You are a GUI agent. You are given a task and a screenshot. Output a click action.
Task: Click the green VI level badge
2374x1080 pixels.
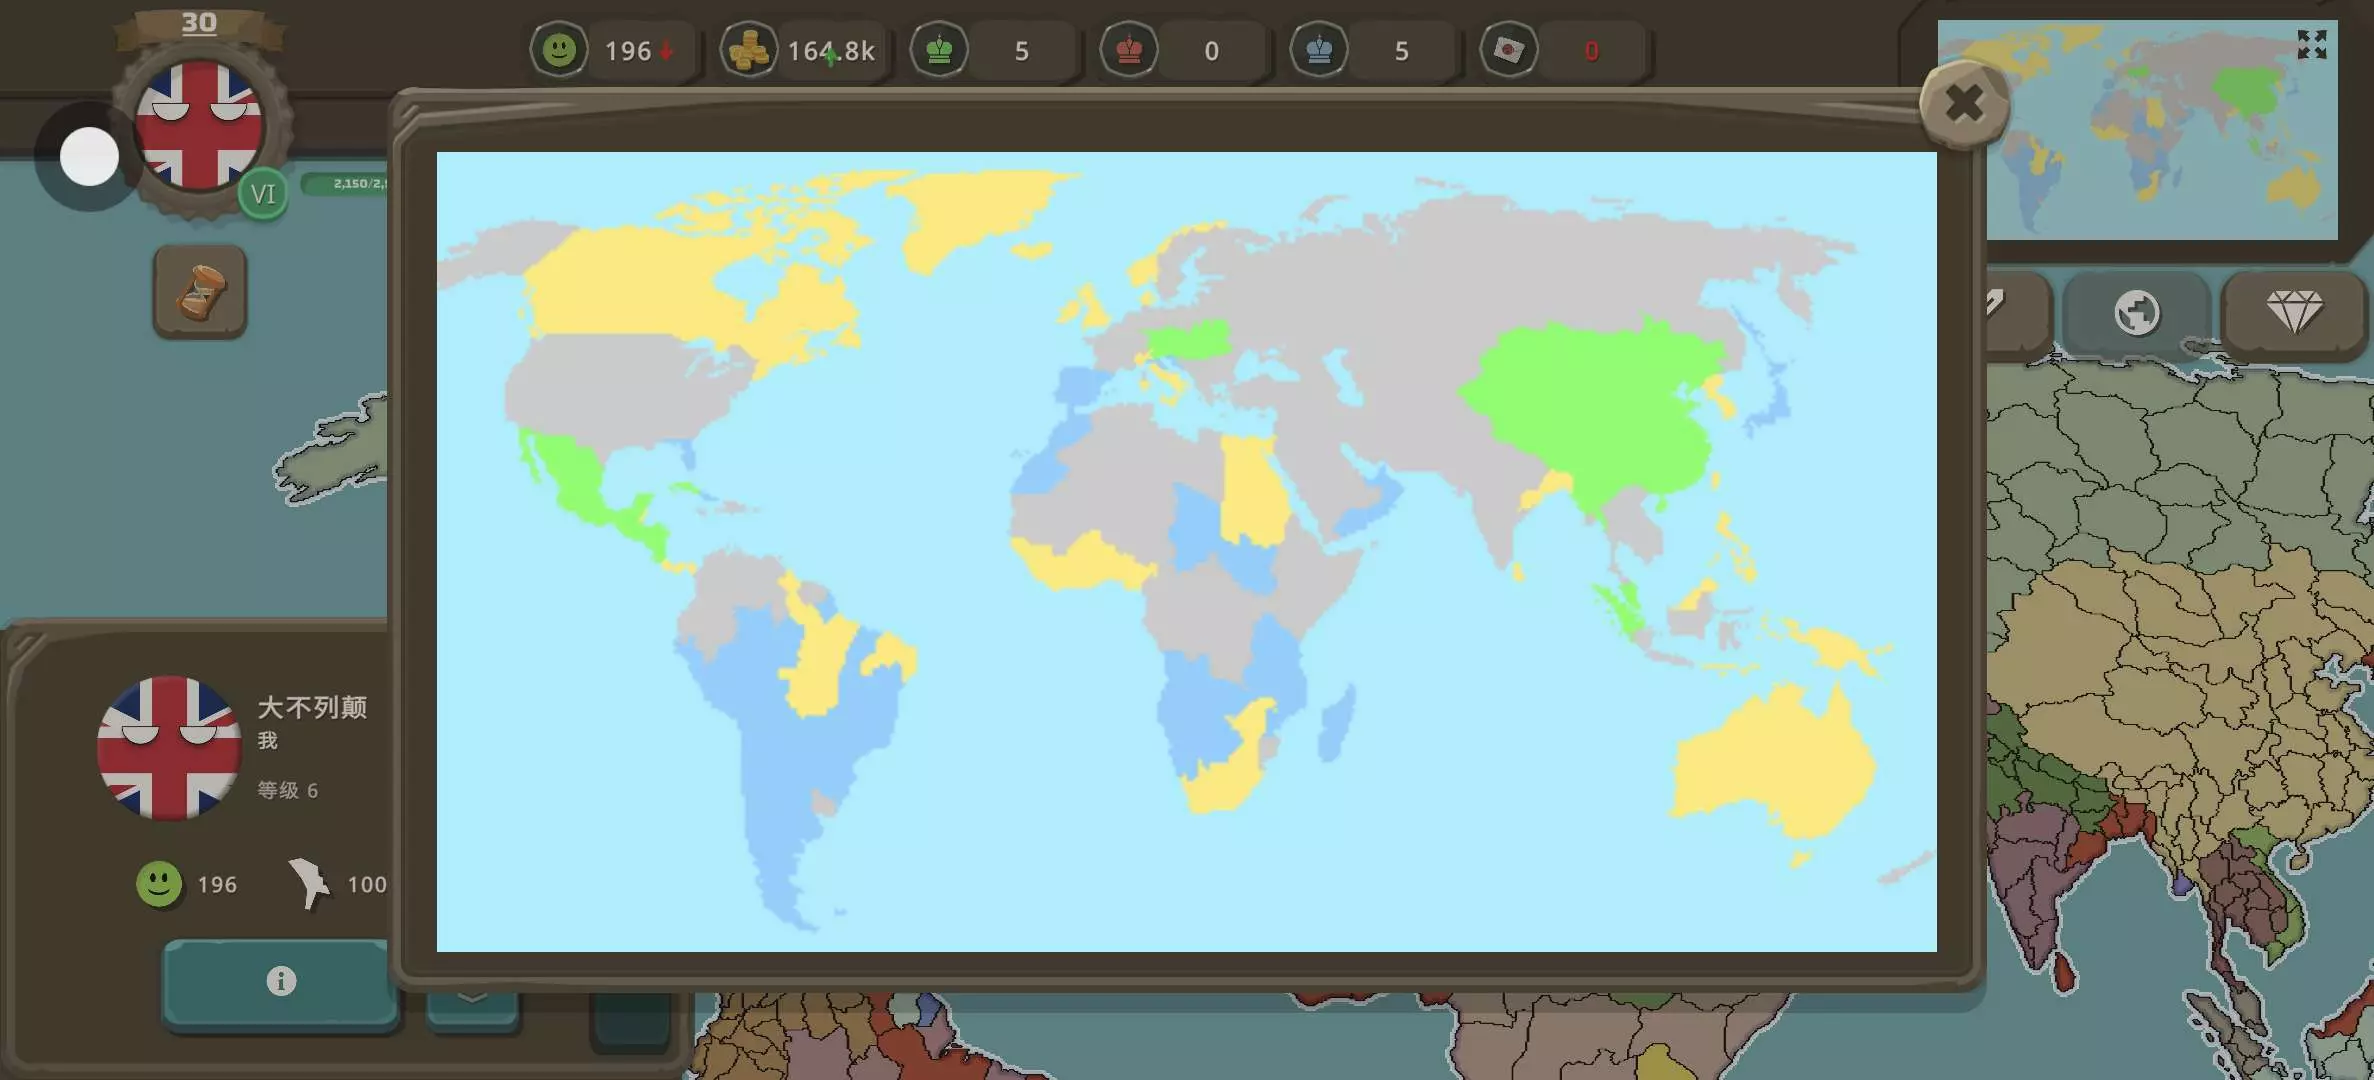click(x=263, y=194)
